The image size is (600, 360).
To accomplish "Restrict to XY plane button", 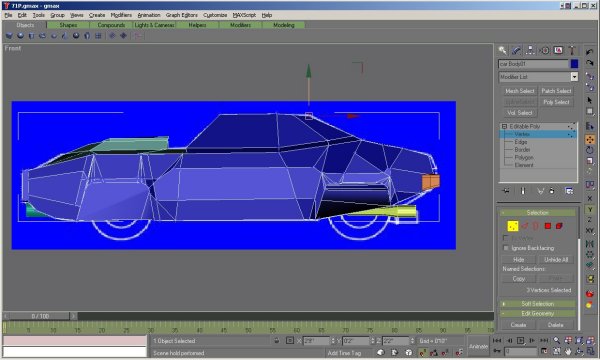I will click(x=590, y=231).
